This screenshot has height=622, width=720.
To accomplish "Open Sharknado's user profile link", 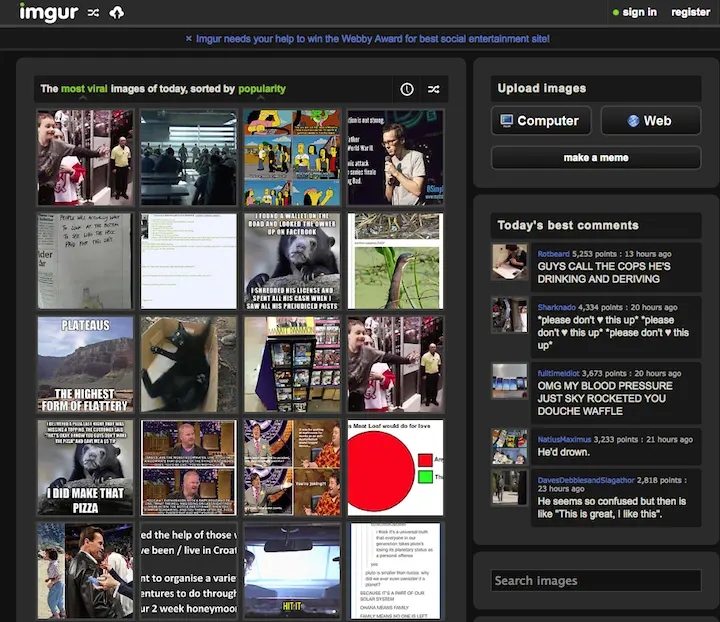I will point(557,308).
